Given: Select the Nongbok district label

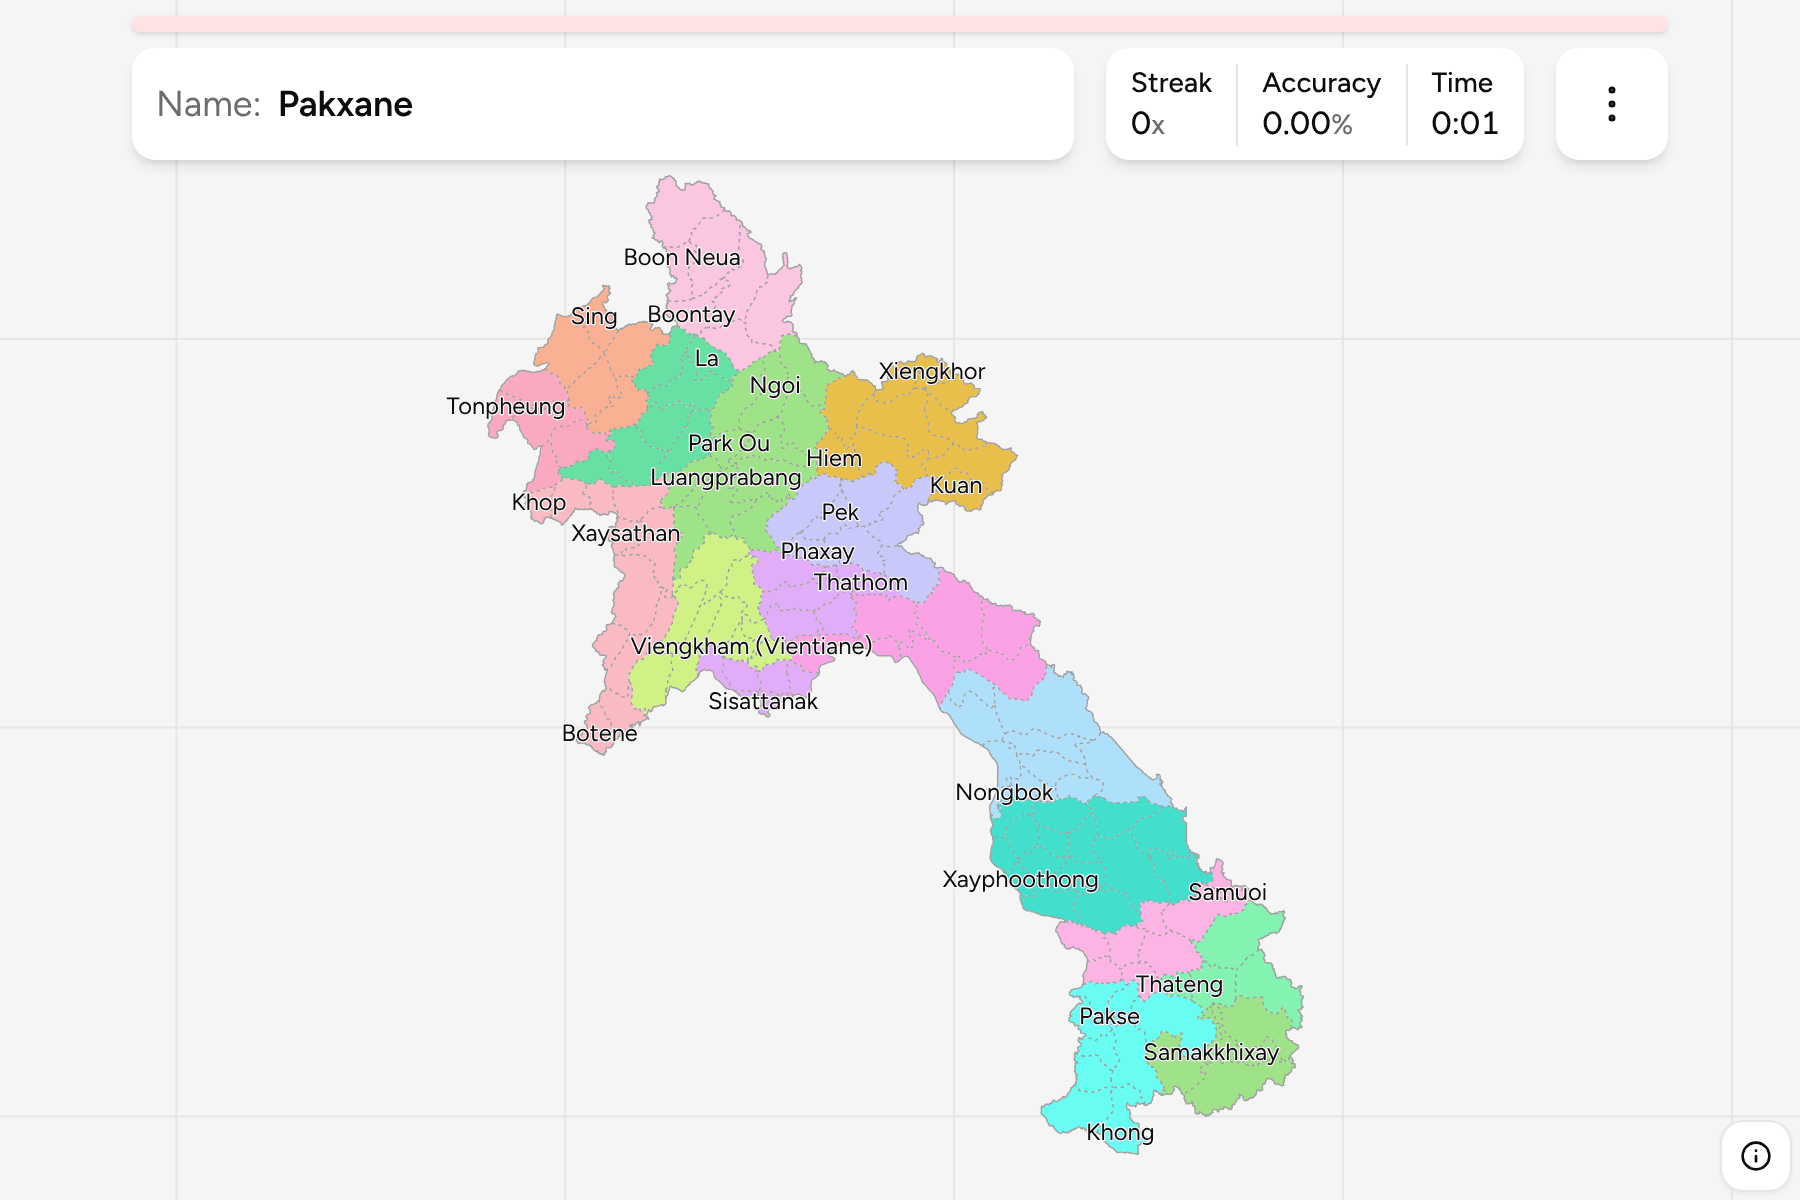Looking at the screenshot, I should pyautogui.click(x=1004, y=793).
